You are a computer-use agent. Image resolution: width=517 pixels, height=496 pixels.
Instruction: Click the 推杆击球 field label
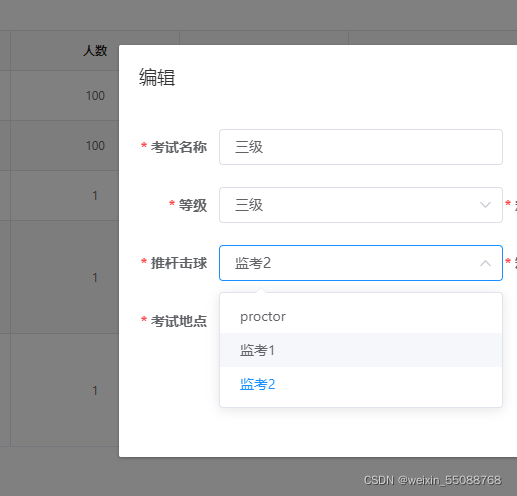click(x=179, y=263)
